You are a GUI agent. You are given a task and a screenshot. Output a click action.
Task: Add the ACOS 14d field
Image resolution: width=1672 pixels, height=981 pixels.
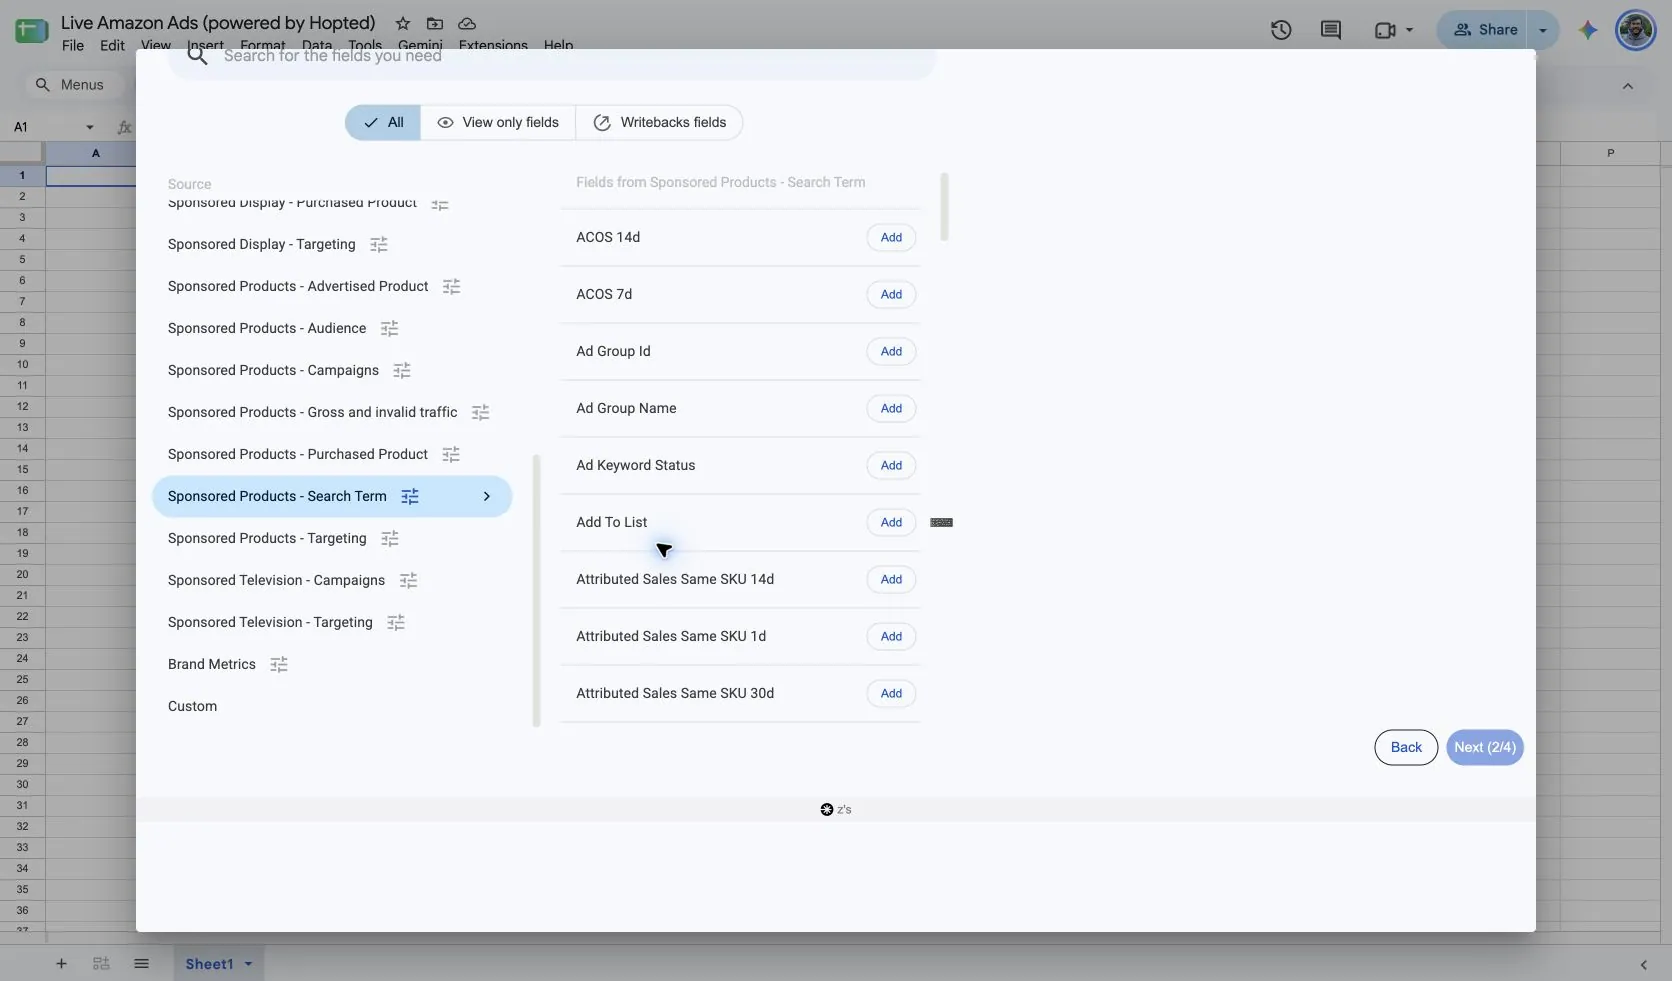pyautogui.click(x=891, y=237)
